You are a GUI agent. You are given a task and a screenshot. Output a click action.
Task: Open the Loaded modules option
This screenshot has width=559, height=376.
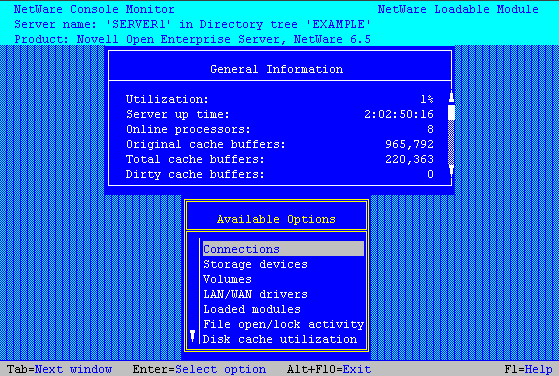point(252,309)
